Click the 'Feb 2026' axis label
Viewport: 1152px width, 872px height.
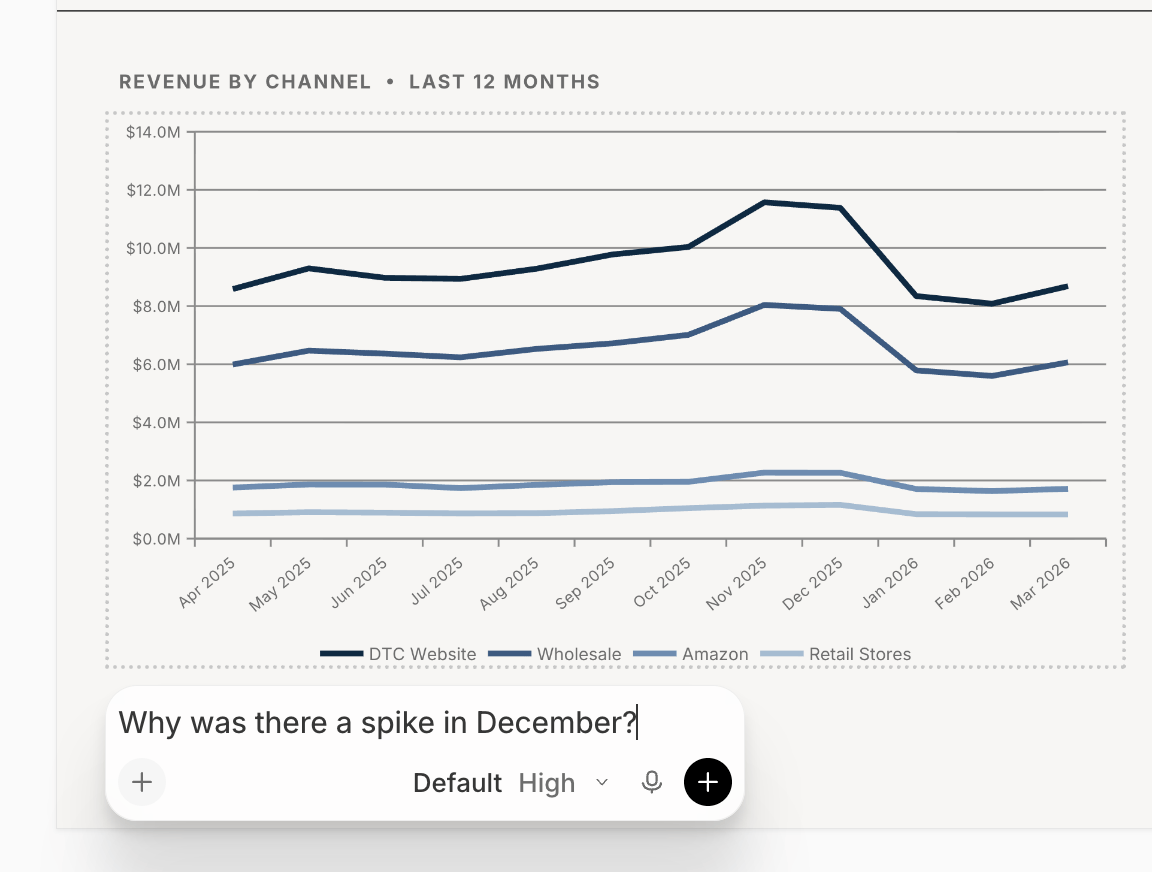tap(964, 584)
